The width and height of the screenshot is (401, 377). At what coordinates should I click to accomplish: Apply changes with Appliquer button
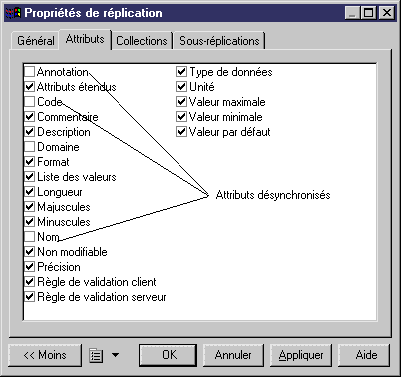click(x=301, y=355)
